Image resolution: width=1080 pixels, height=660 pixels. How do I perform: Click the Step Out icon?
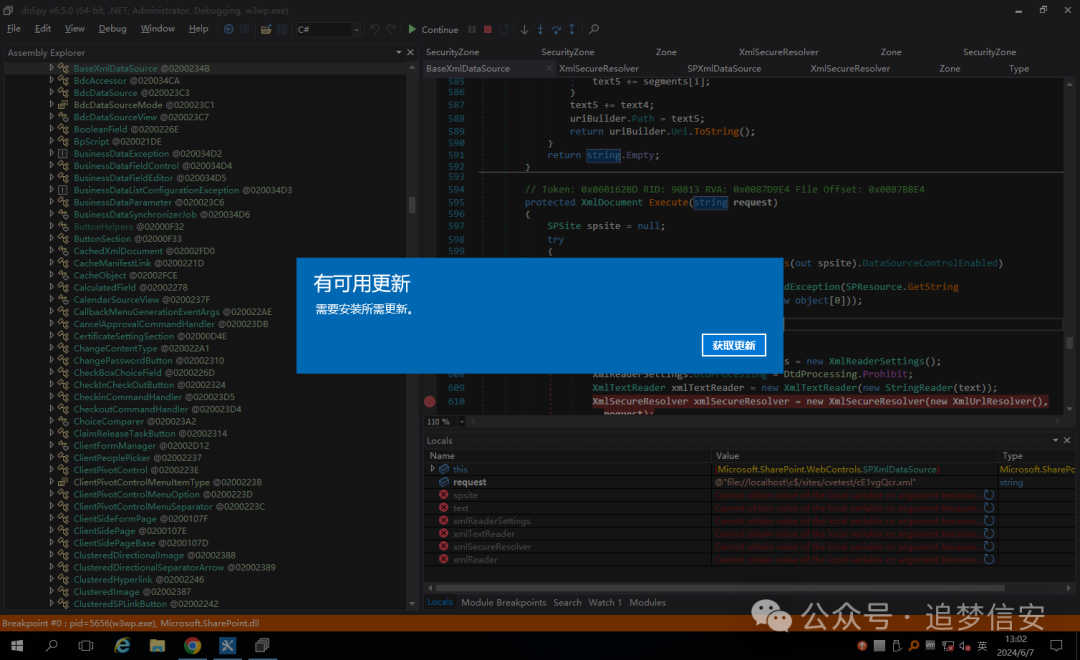(572, 29)
